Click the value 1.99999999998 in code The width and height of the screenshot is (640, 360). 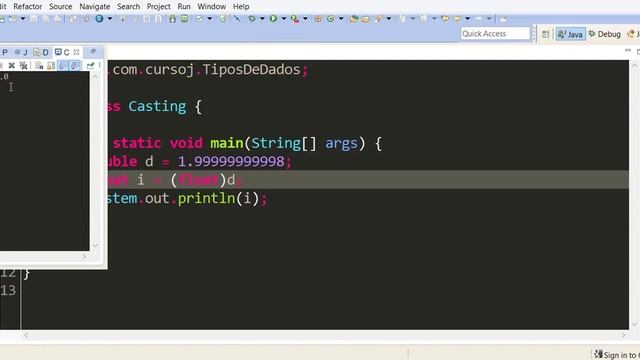231,162
